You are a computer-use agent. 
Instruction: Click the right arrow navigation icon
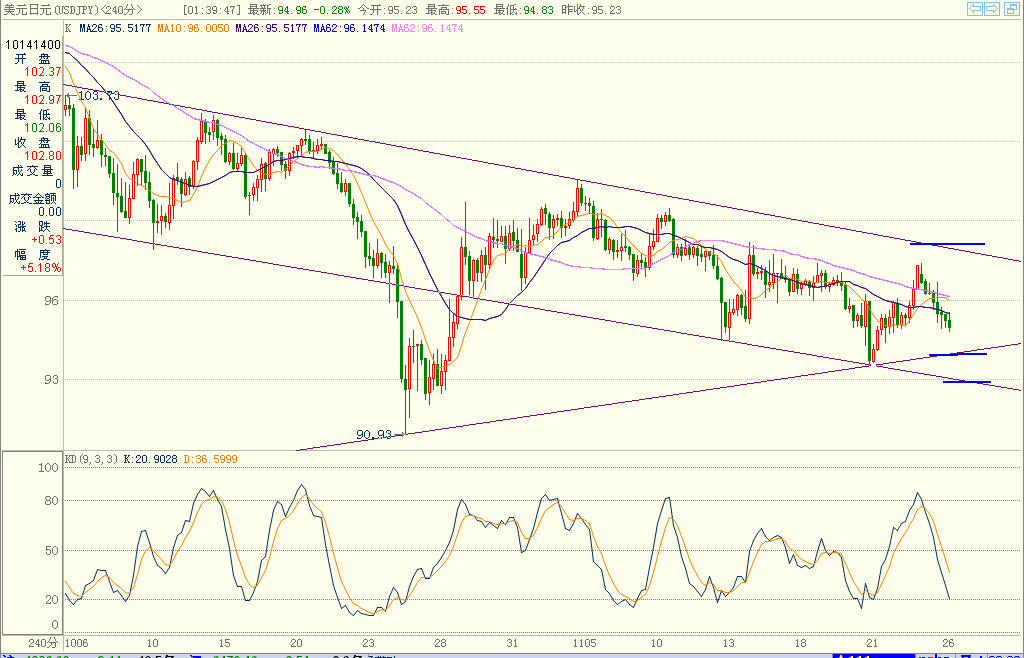point(991,8)
